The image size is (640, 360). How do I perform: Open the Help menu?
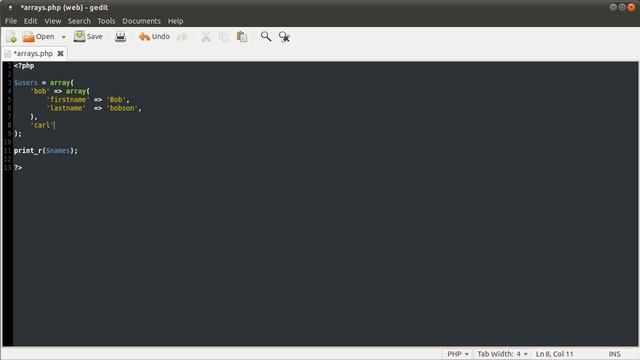(x=176, y=21)
